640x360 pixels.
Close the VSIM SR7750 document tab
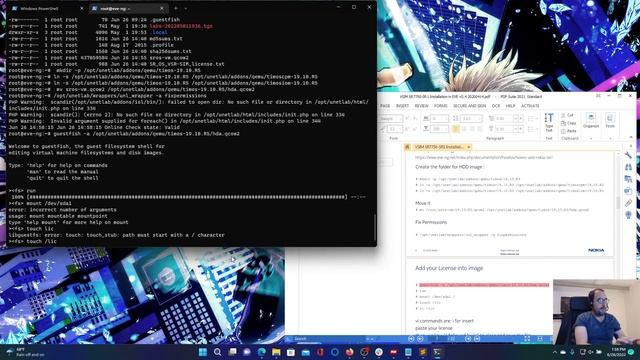click(469, 147)
